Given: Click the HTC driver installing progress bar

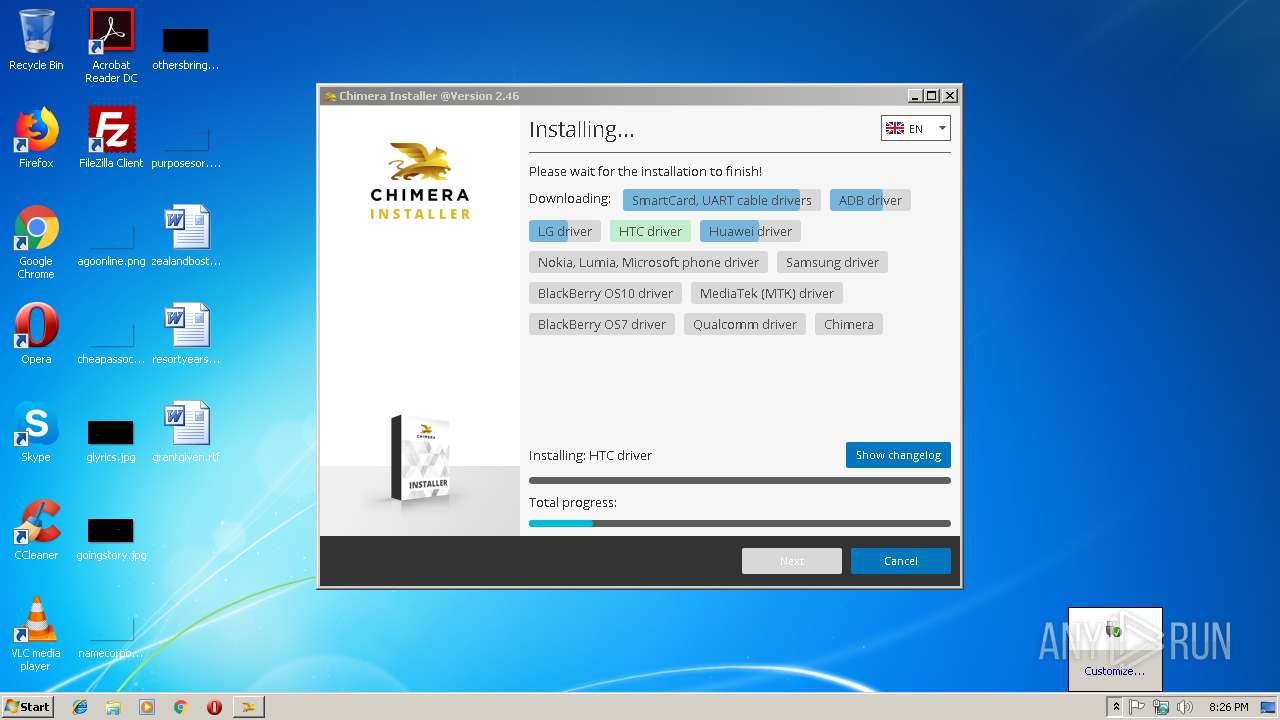Looking at the screenshot, I should tap(740, 481).
